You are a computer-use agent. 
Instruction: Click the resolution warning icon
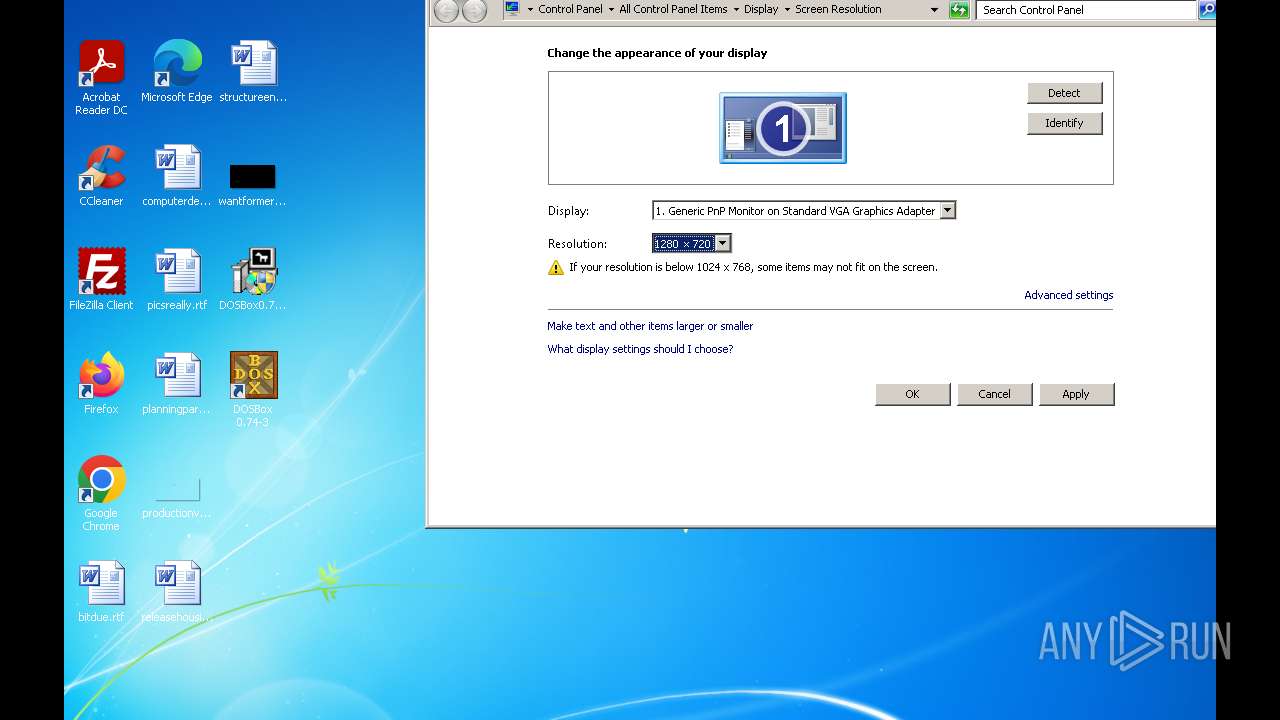556,267
